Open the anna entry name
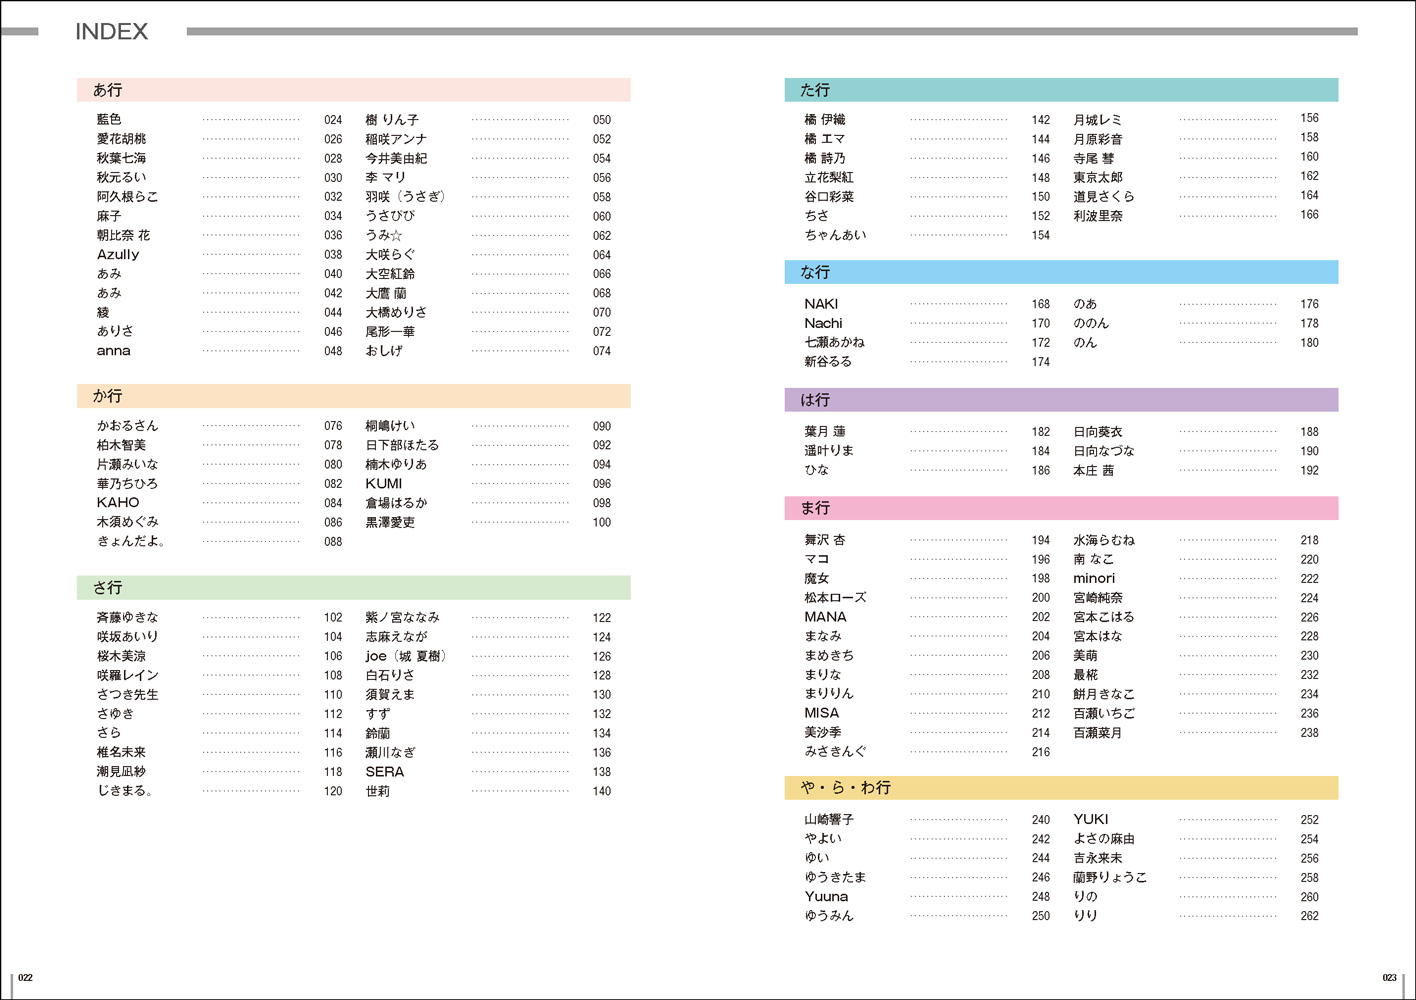1416x1000 pixels. pos(114,351)
